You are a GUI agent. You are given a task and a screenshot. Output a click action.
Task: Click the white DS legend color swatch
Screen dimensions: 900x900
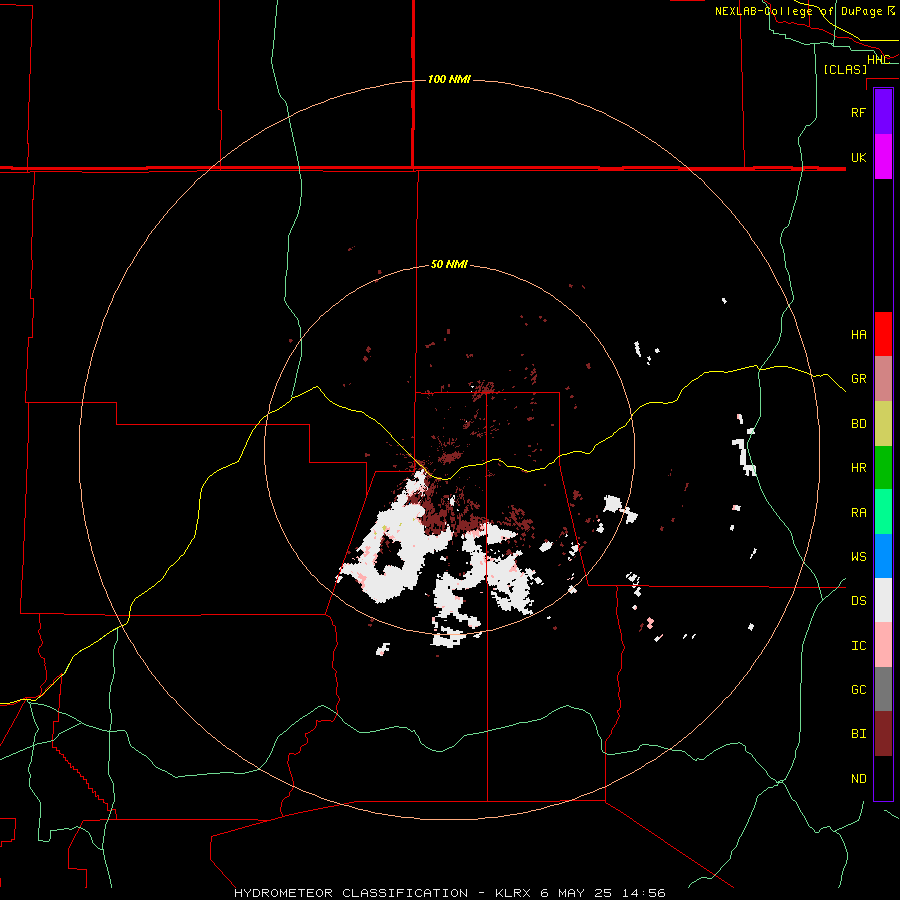tap(883, 600)
